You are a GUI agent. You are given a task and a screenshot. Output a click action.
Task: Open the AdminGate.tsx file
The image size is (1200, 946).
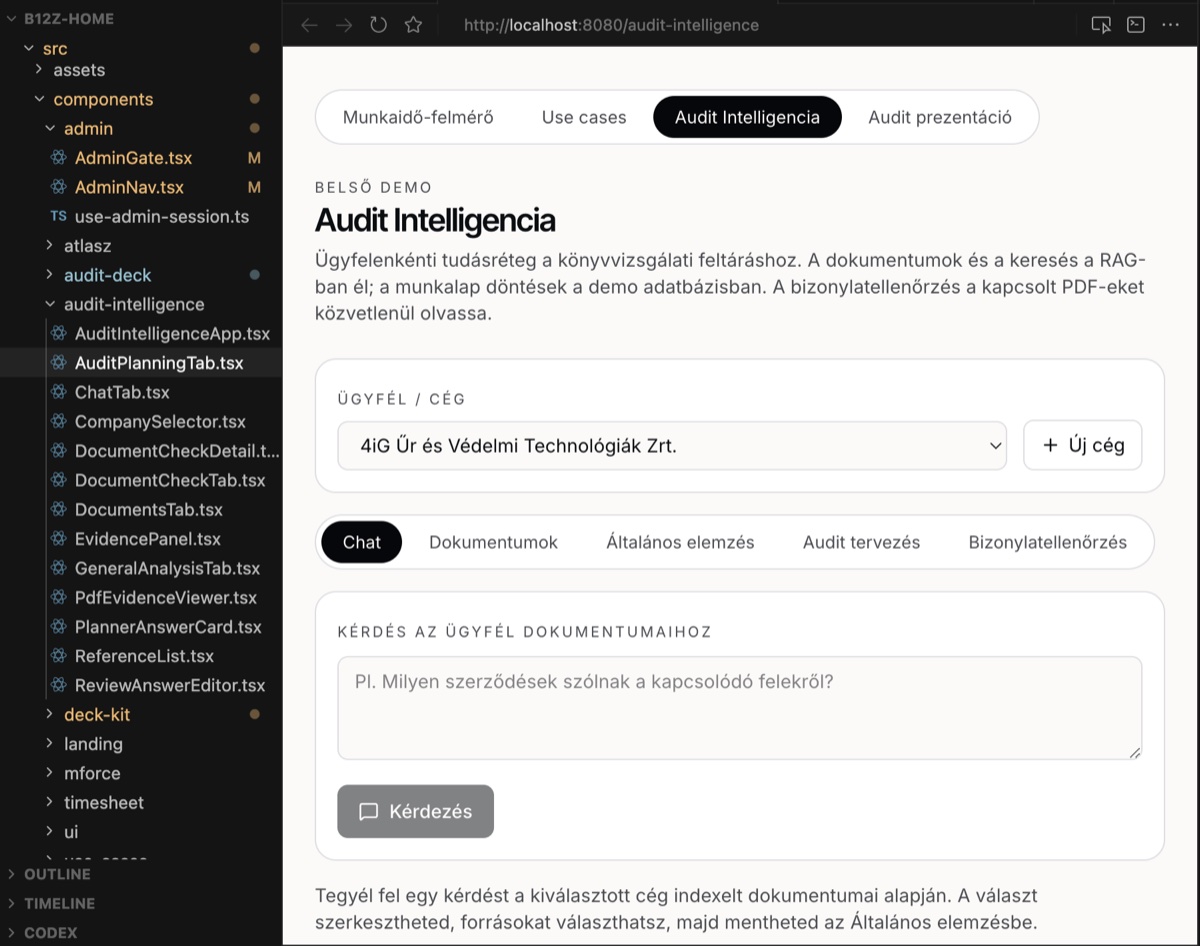click(x=133, y=158)
